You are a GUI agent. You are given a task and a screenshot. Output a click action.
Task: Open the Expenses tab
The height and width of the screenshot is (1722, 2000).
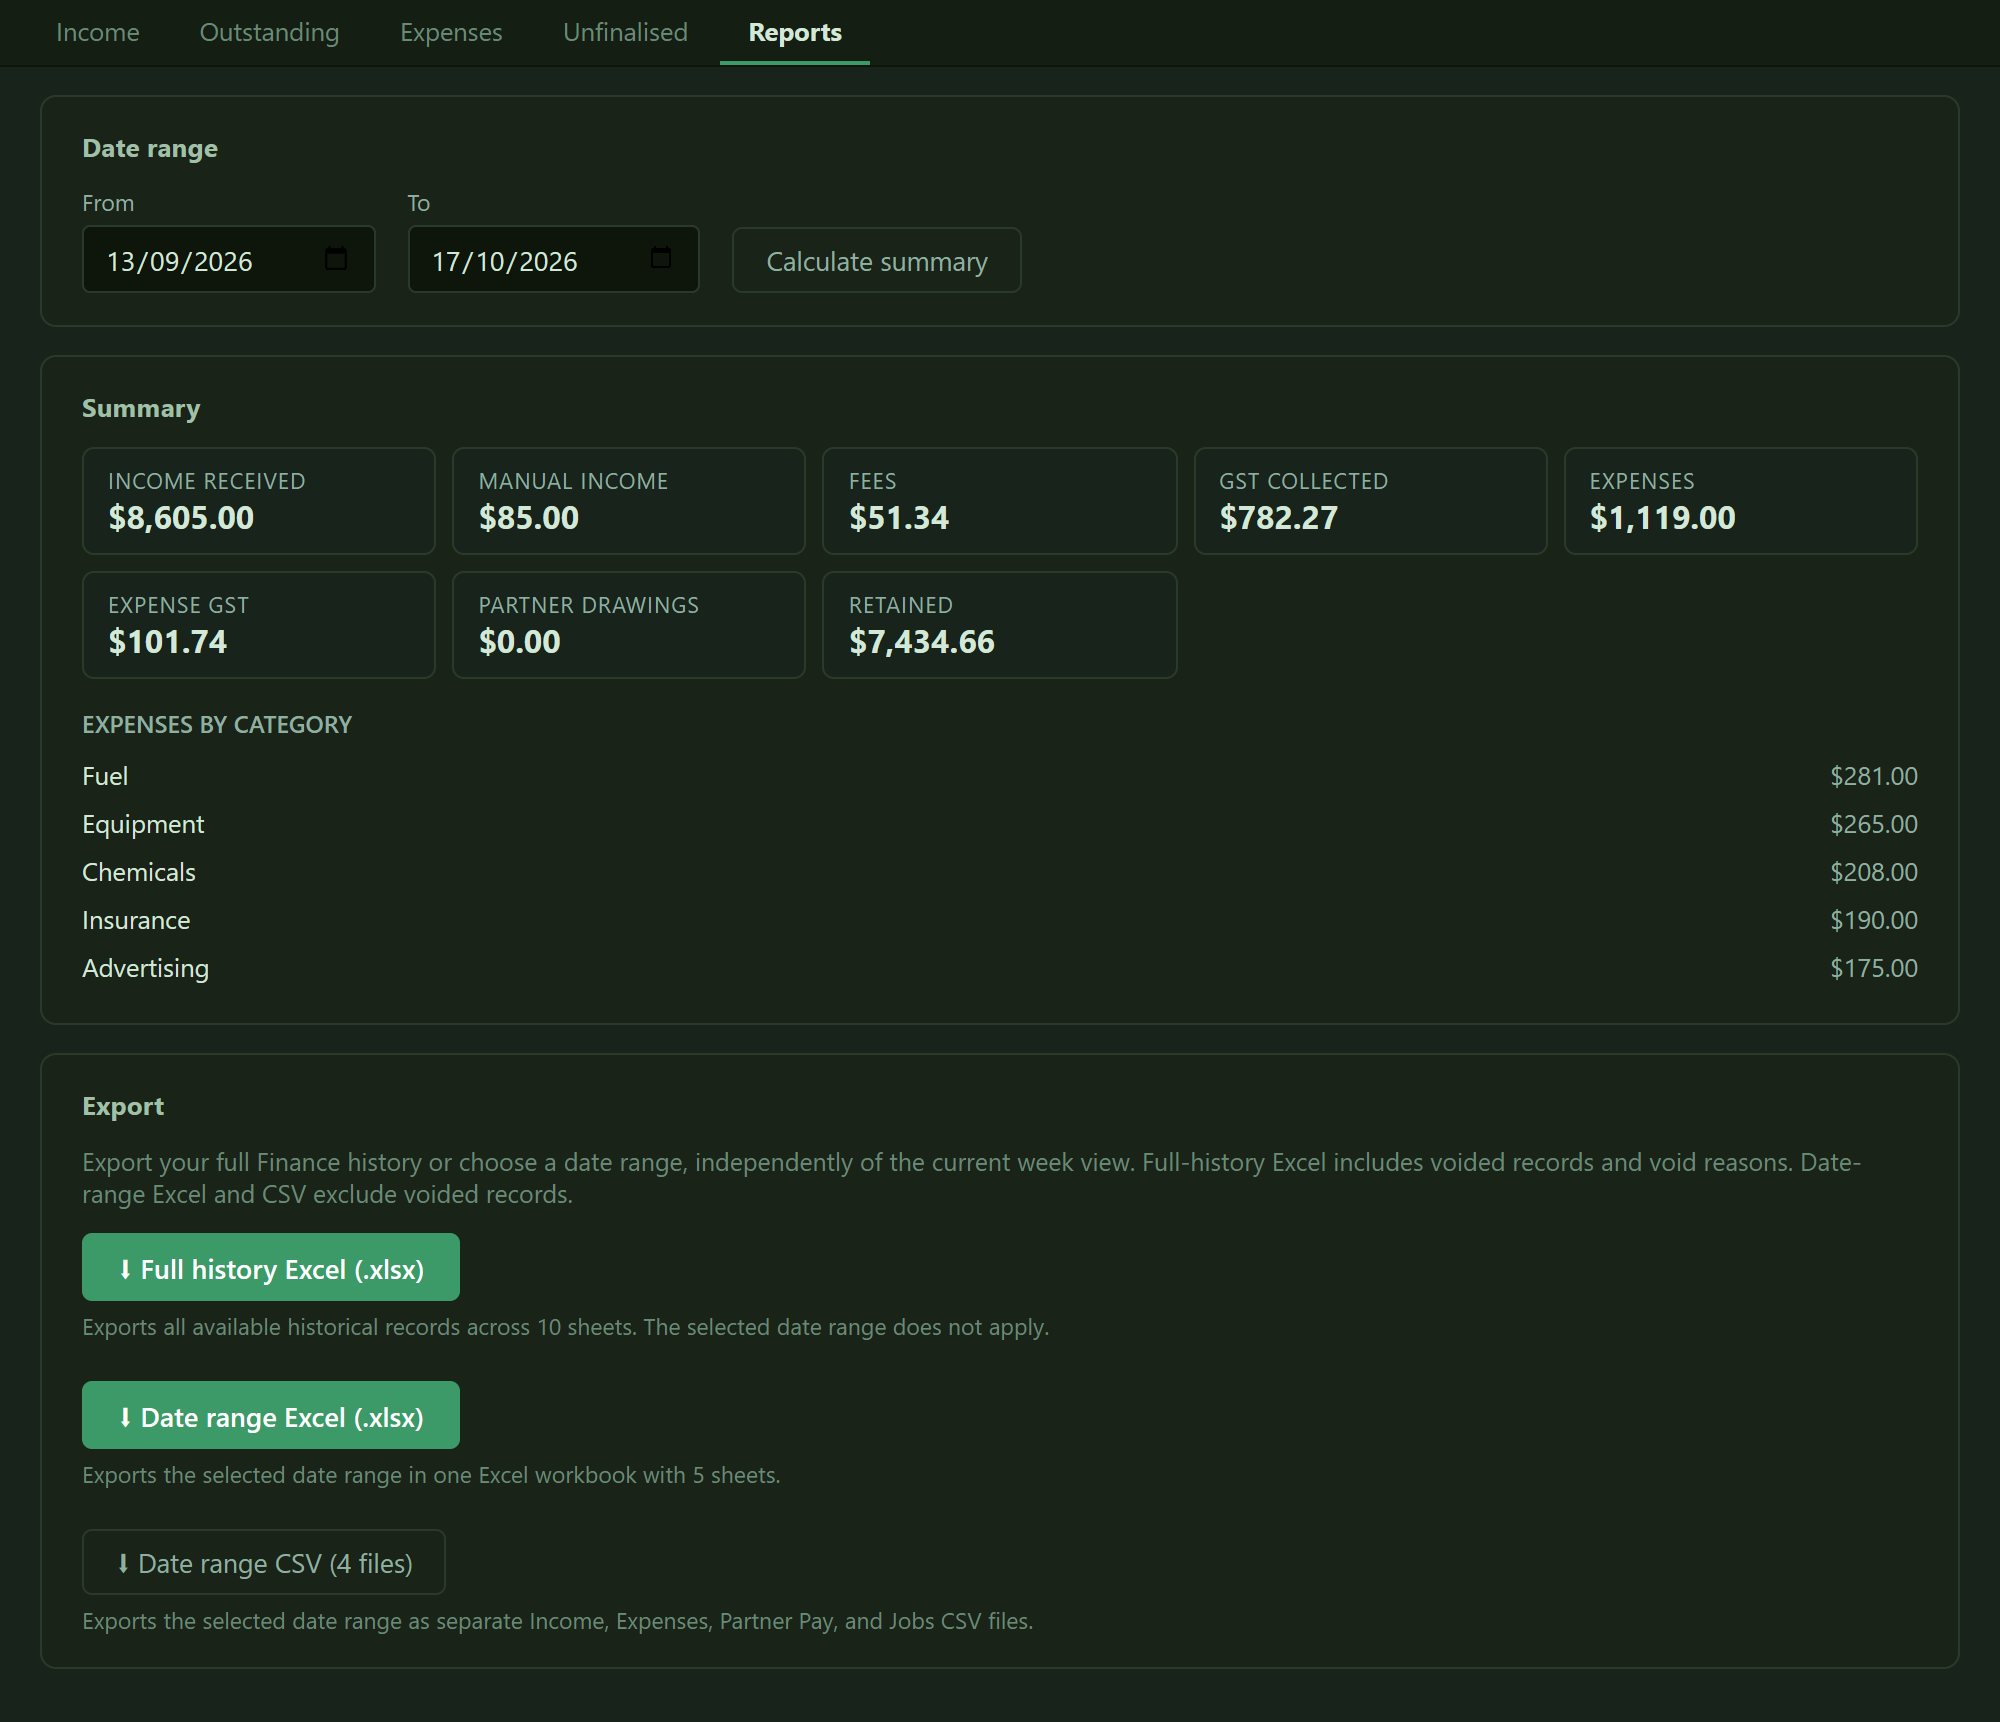451,32
